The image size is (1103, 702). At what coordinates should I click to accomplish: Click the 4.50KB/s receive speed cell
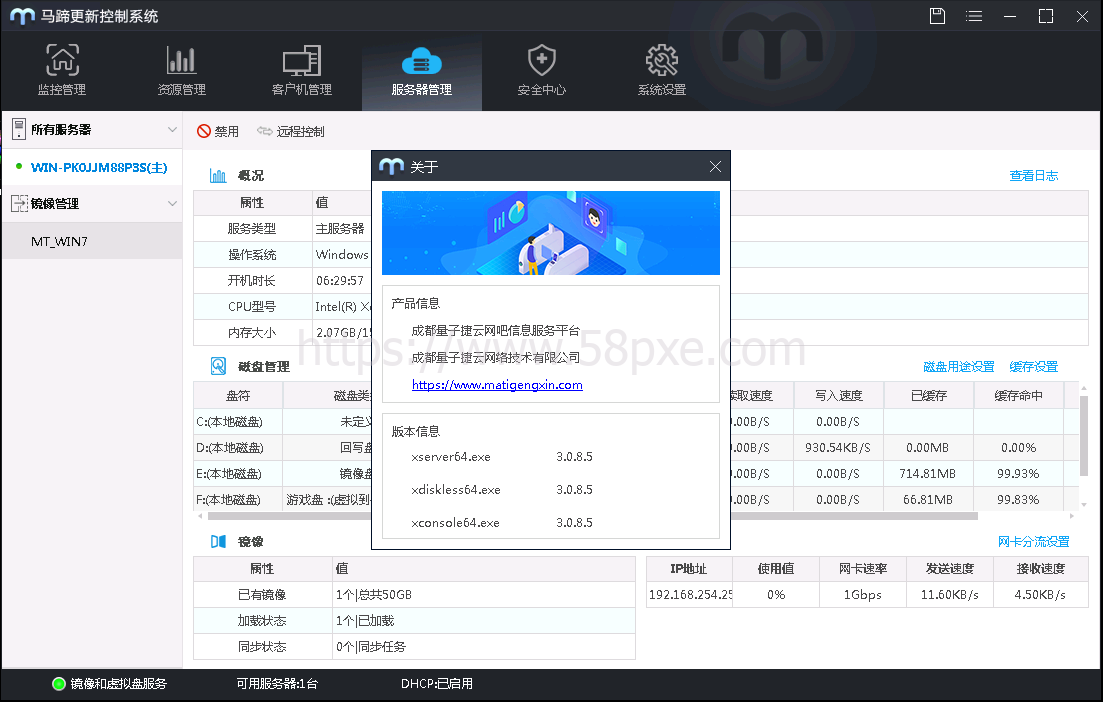(1040, 595)
